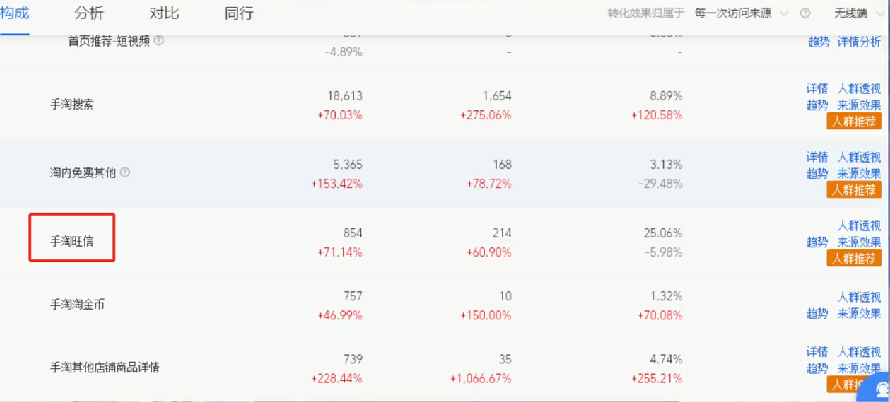Open 详情 link for 手淘搜索
Image resolution: width=890 pixels, height=402 pixels.
tap(817, 89)
